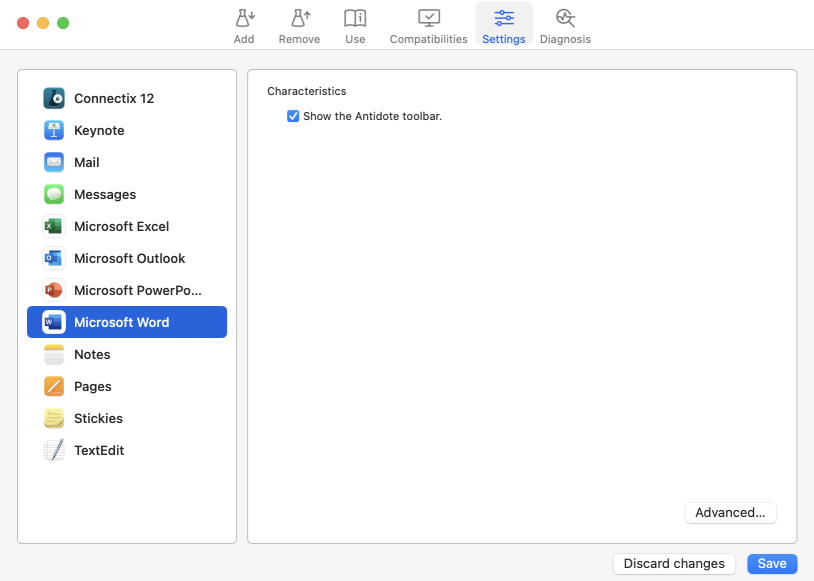
Task: Select Notes in the application list
Action: [92, 354]
